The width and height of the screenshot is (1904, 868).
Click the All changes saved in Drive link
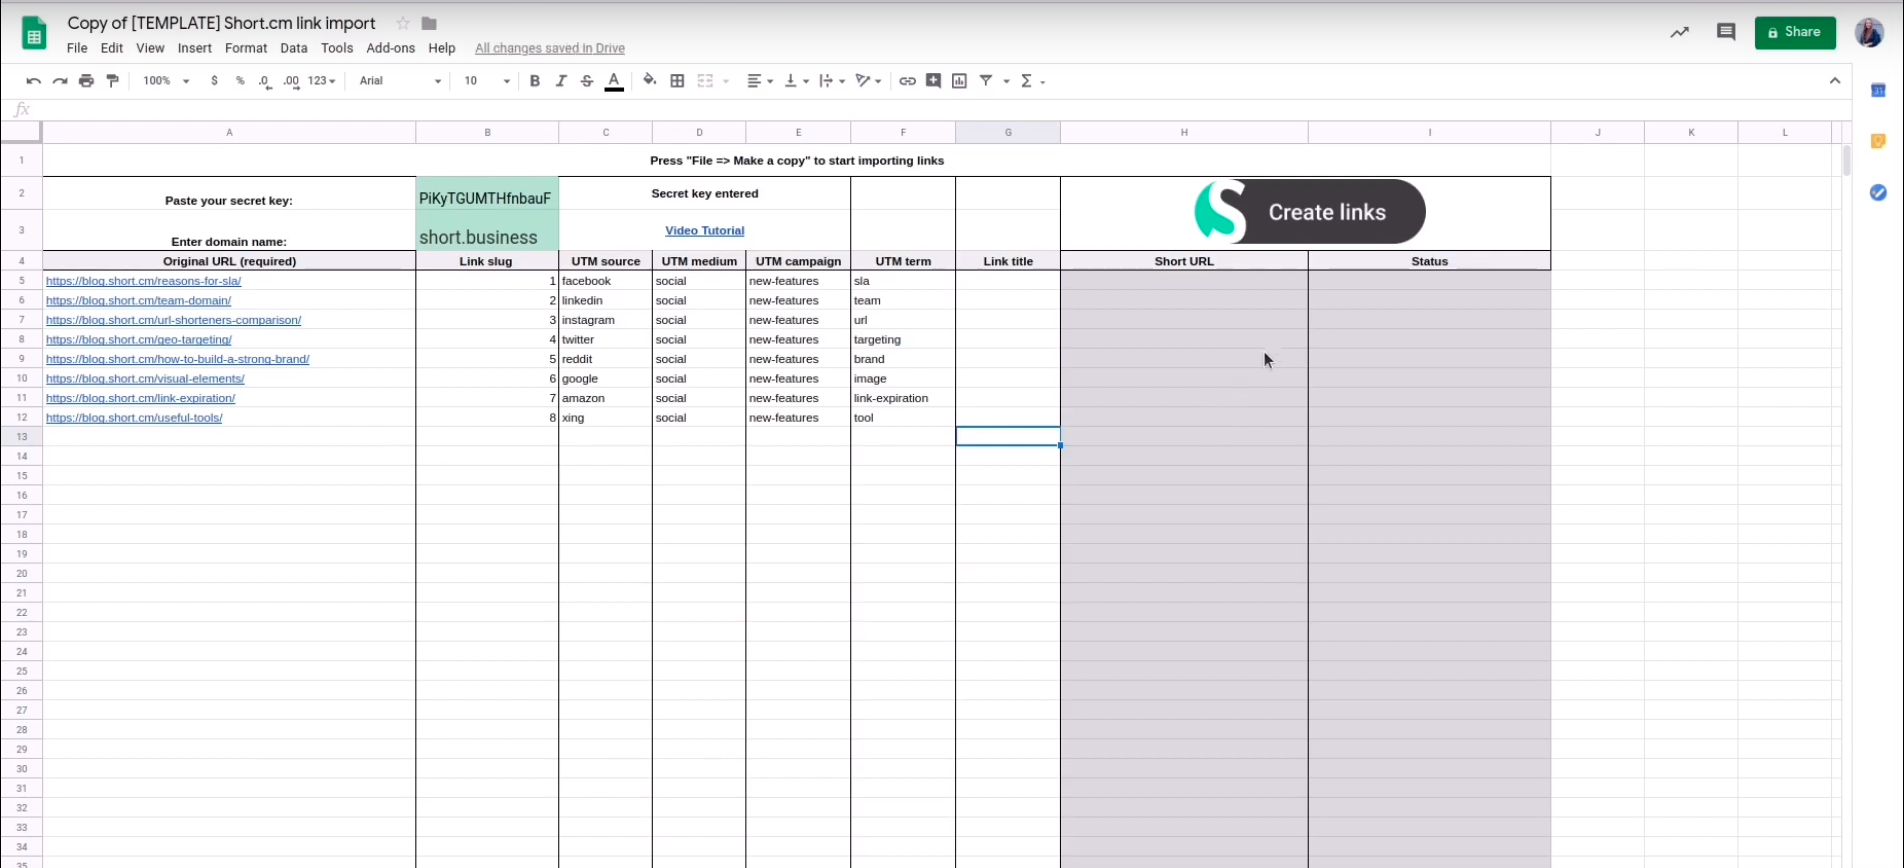coord(550,48)
